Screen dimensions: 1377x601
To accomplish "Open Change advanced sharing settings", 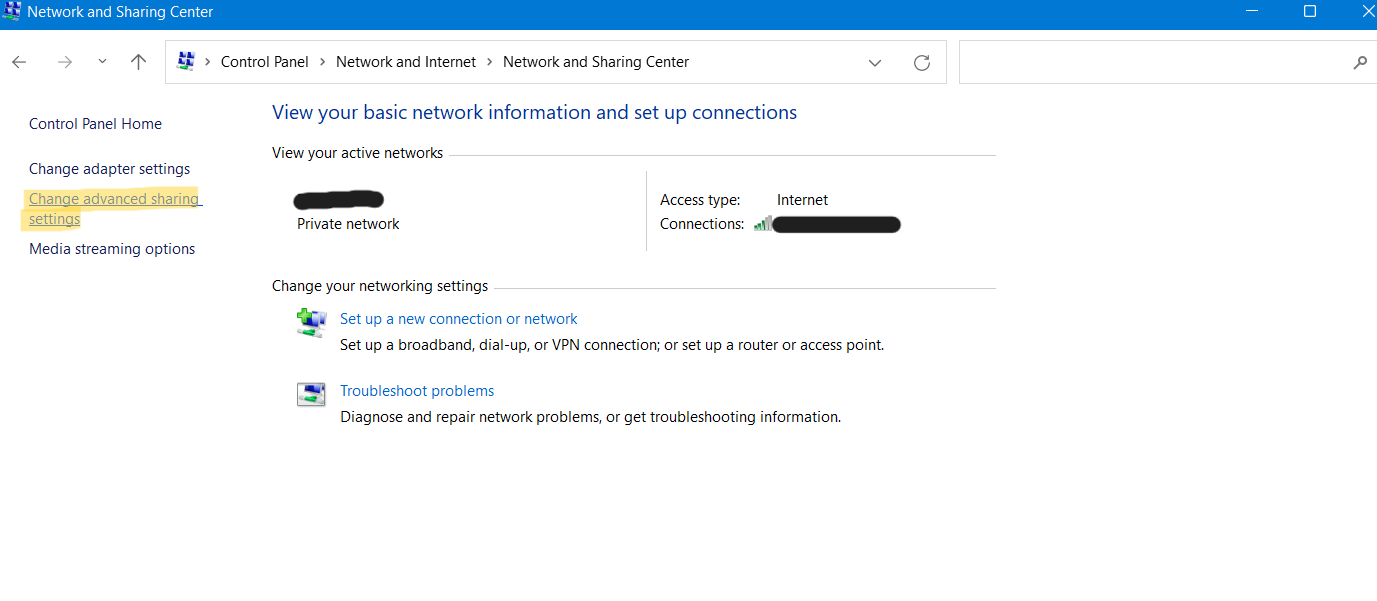I will coord(113,199).
